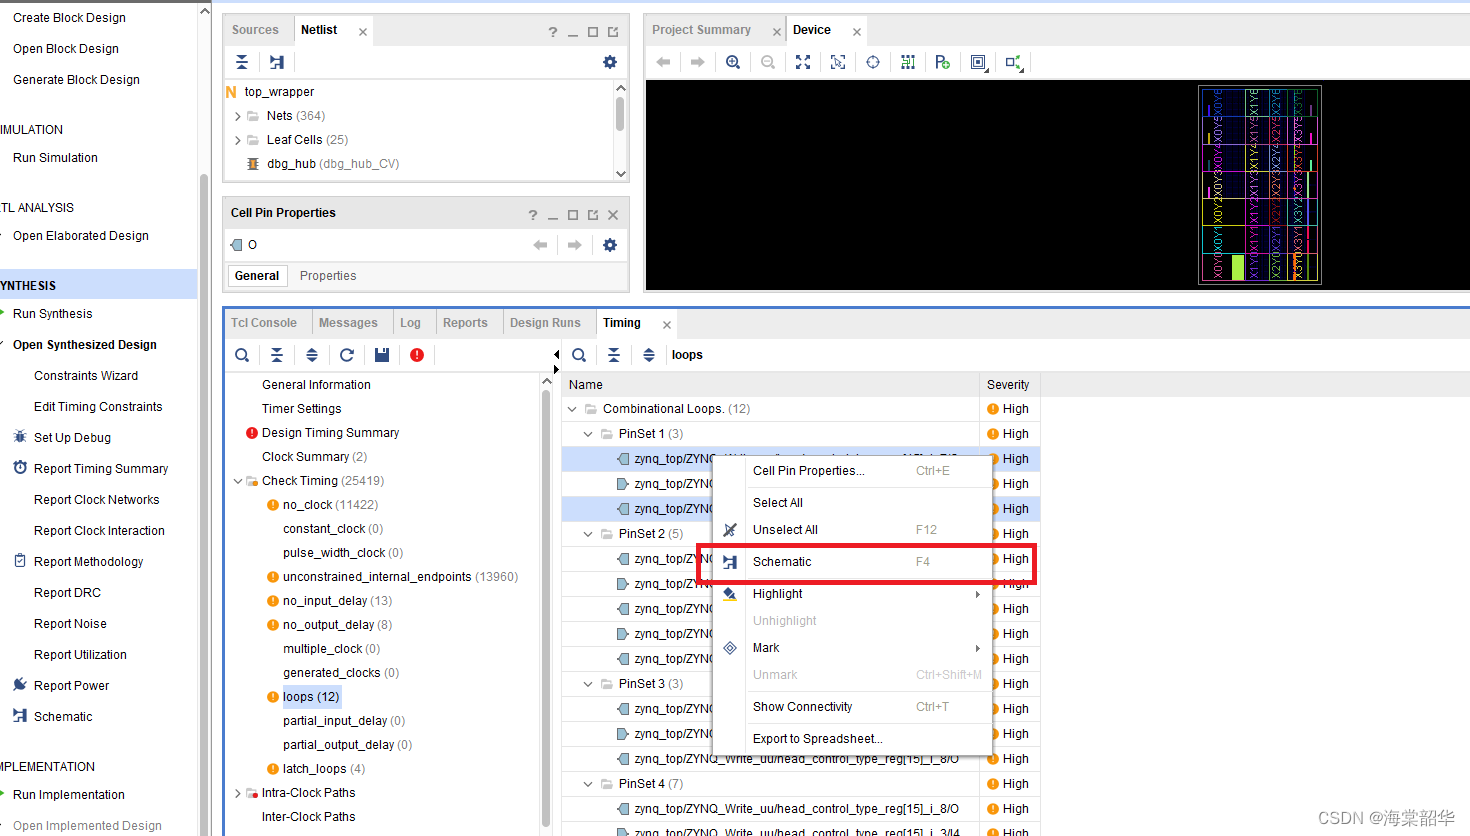The width and height of the screenshot is (1470, 836).
Task: Toggle the routing resources icon in Device toolbar
Action: pos(908,62)
